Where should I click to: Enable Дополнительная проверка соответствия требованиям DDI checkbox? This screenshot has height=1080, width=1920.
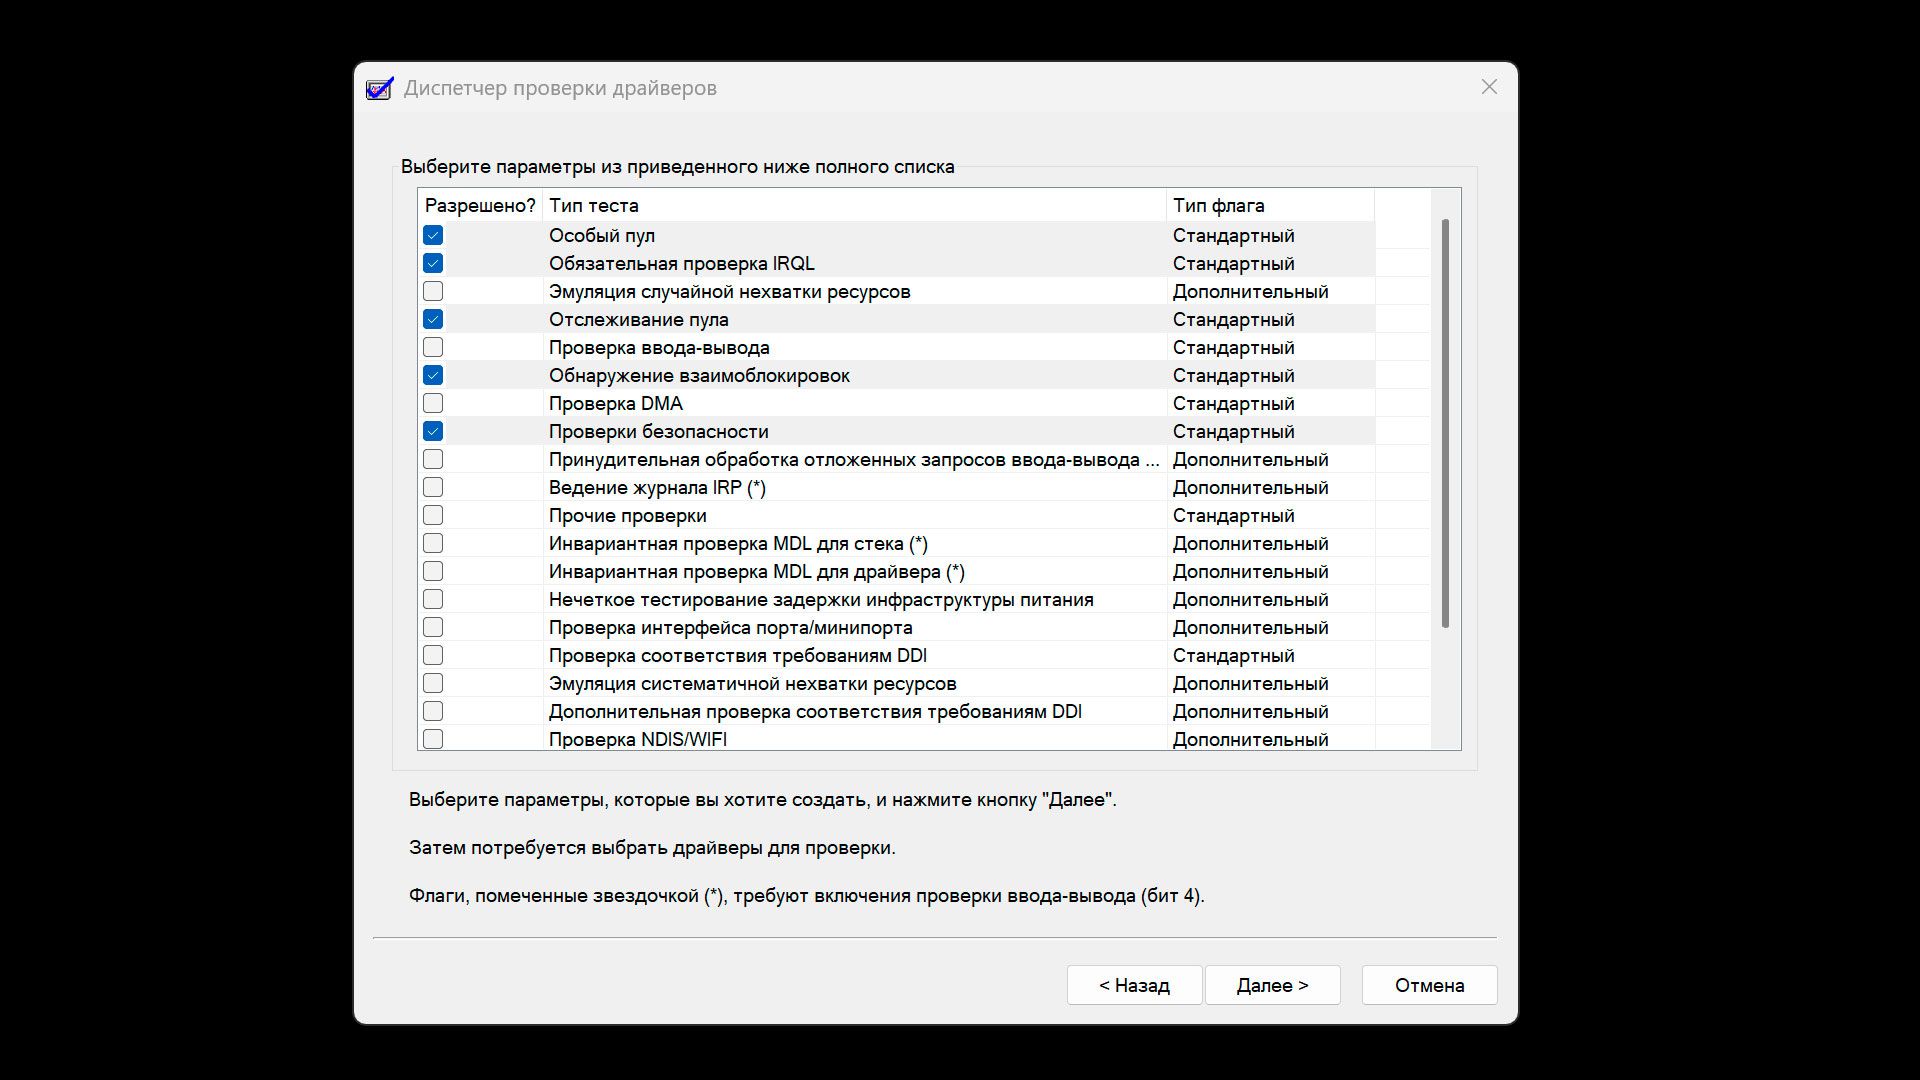pyautogui.click(x=433, y=711)
